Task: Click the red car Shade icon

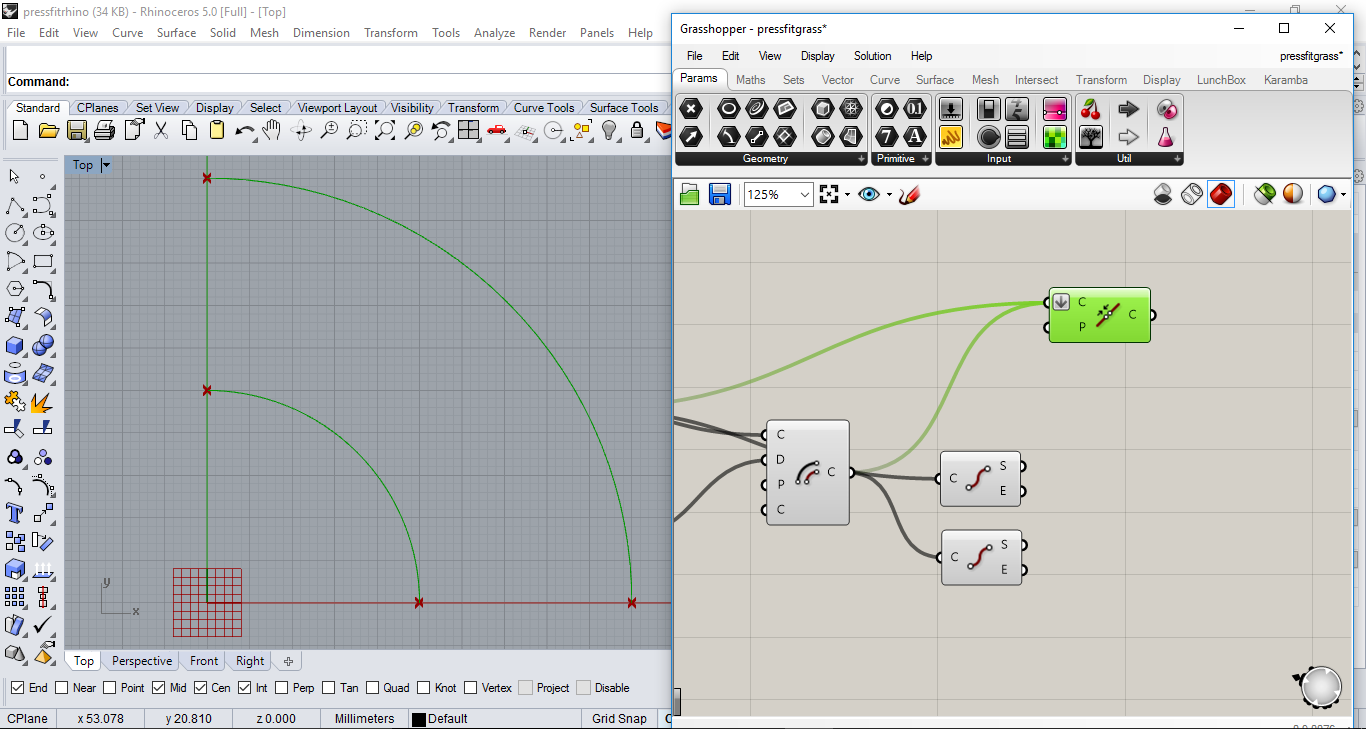Action: click(x=497, y=130)
